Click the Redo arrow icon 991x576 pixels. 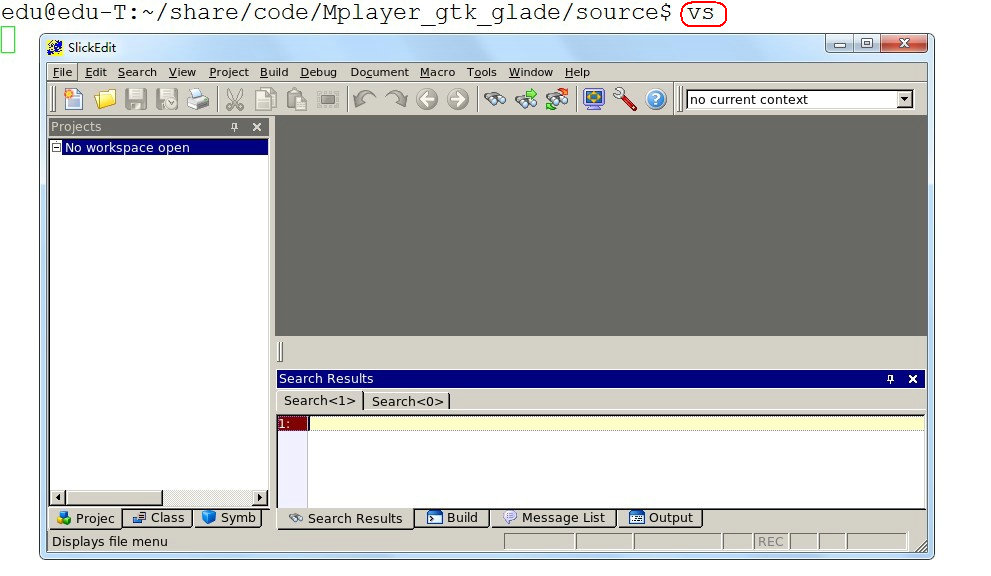pyautogui.click(x=396, y=99)
